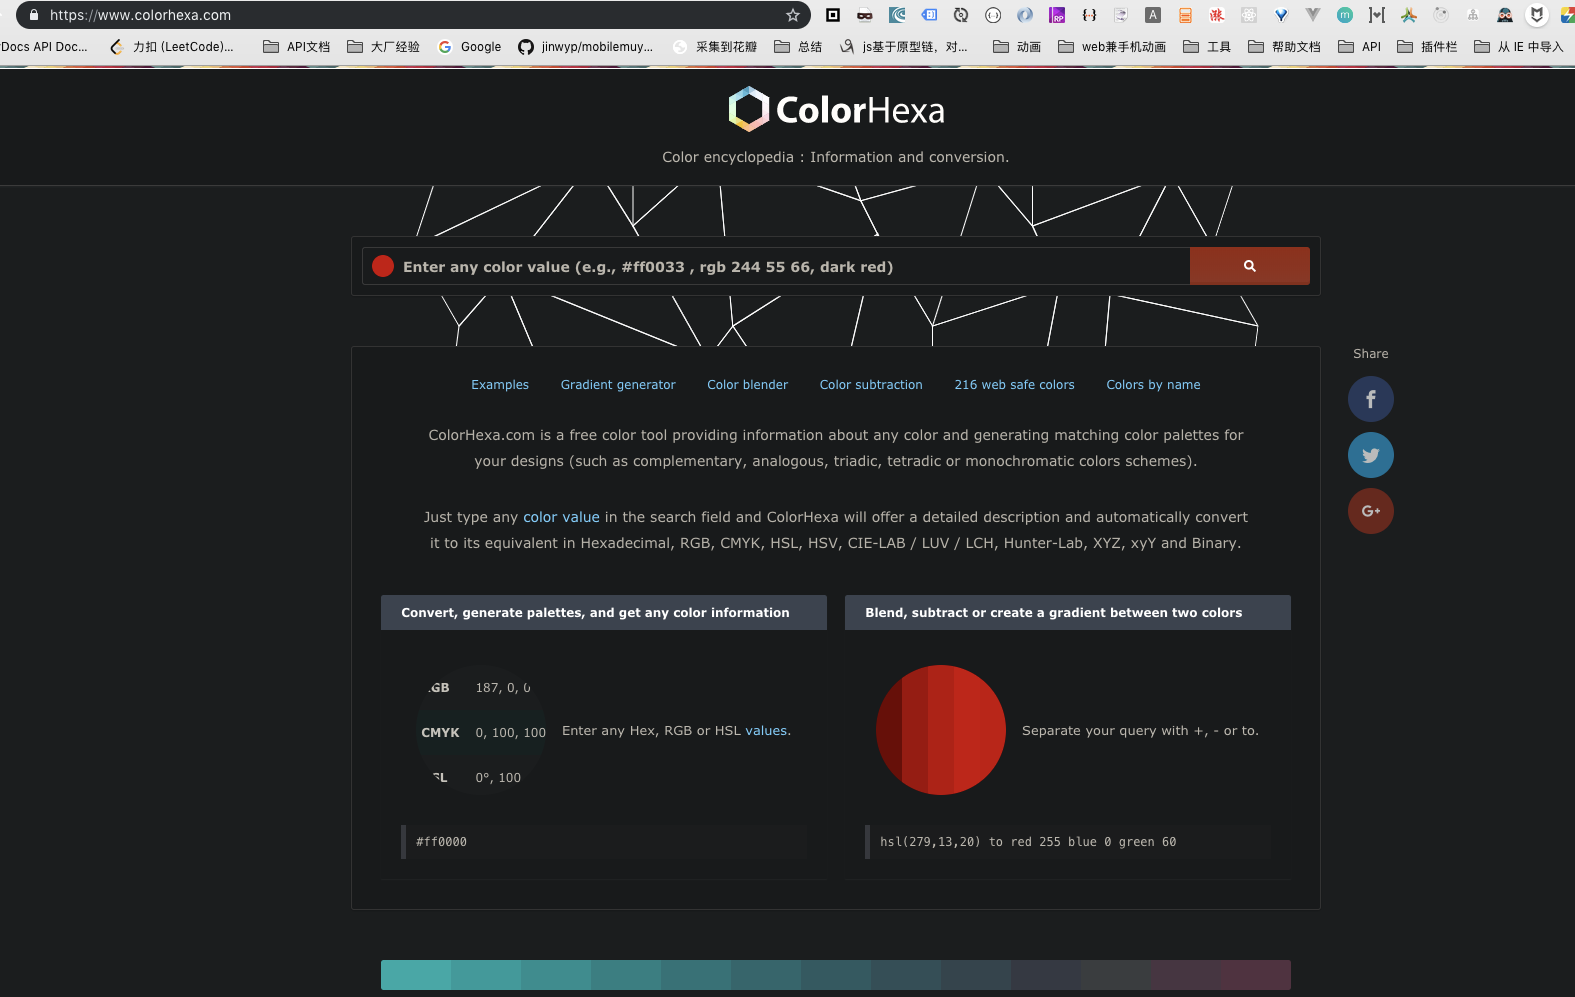Share on Facebook
The width and height of the screenshot is (1575, 997).
1371,399
